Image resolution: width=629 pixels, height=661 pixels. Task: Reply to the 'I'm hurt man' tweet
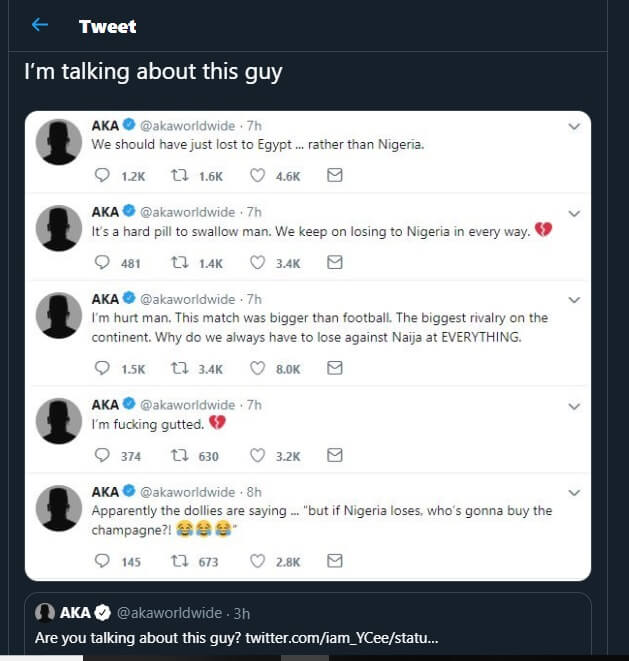point(102,368)
